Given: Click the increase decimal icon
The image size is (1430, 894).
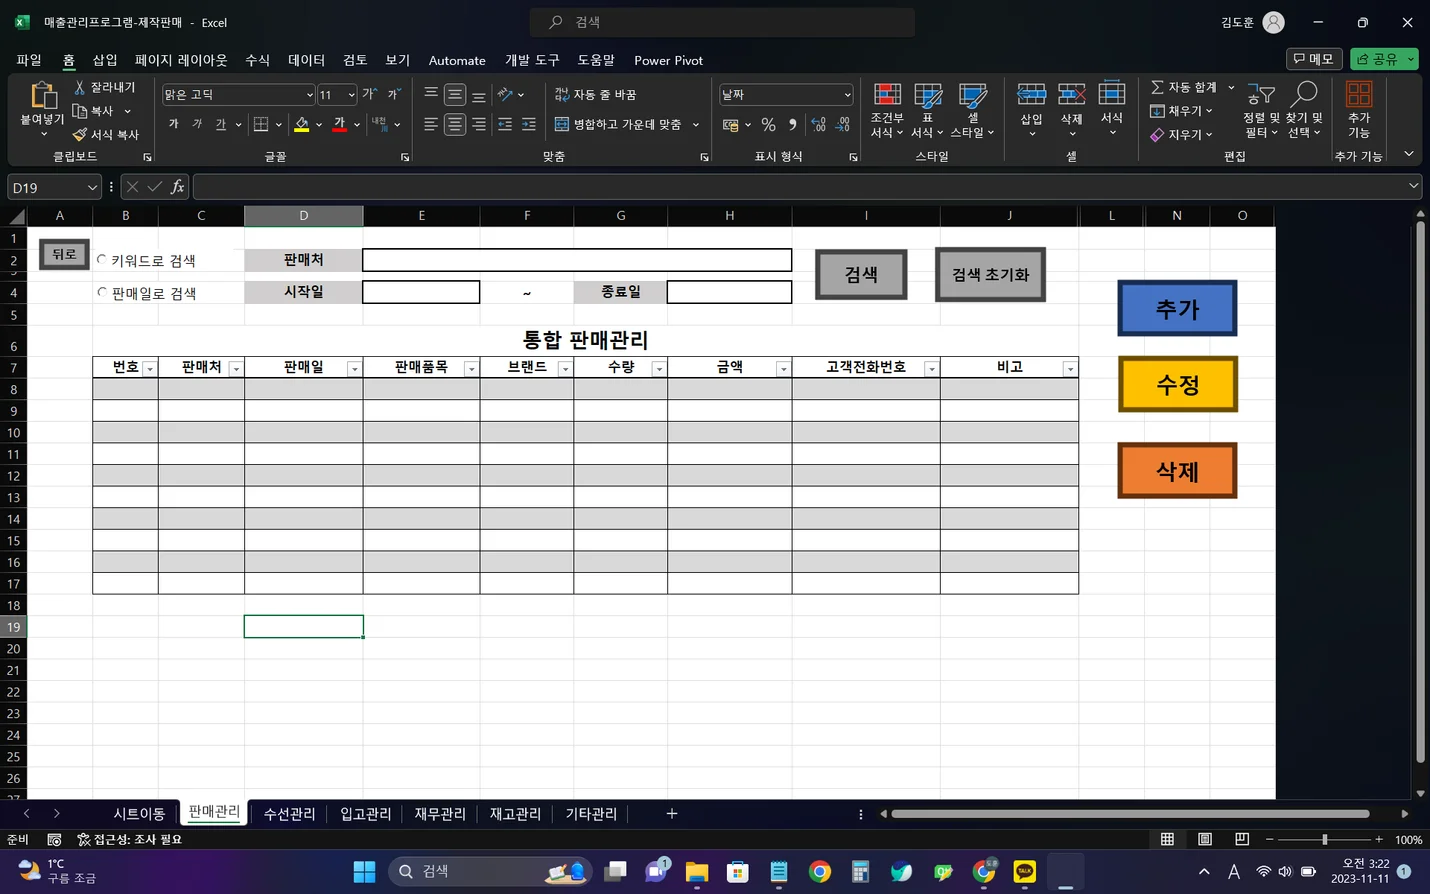Looking at the screenshot, I should [819, 125].
